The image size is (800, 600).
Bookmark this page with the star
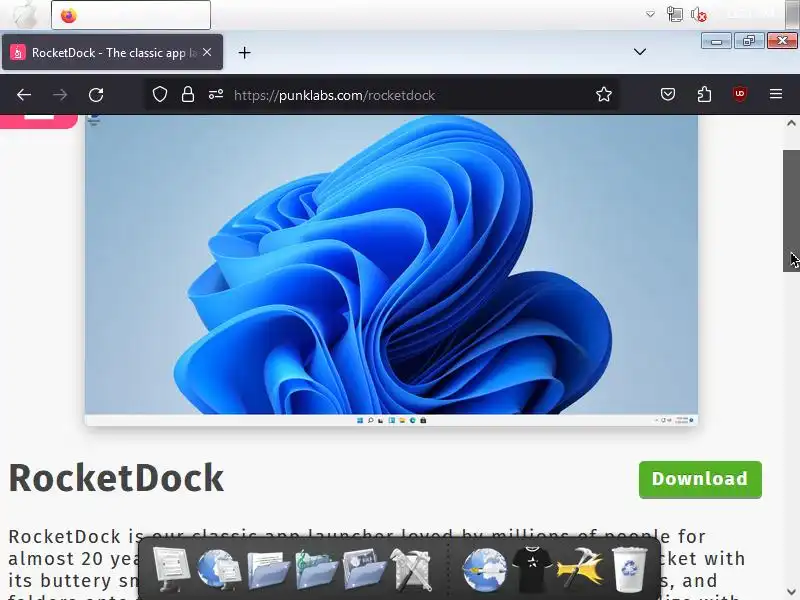pos(604,94)
